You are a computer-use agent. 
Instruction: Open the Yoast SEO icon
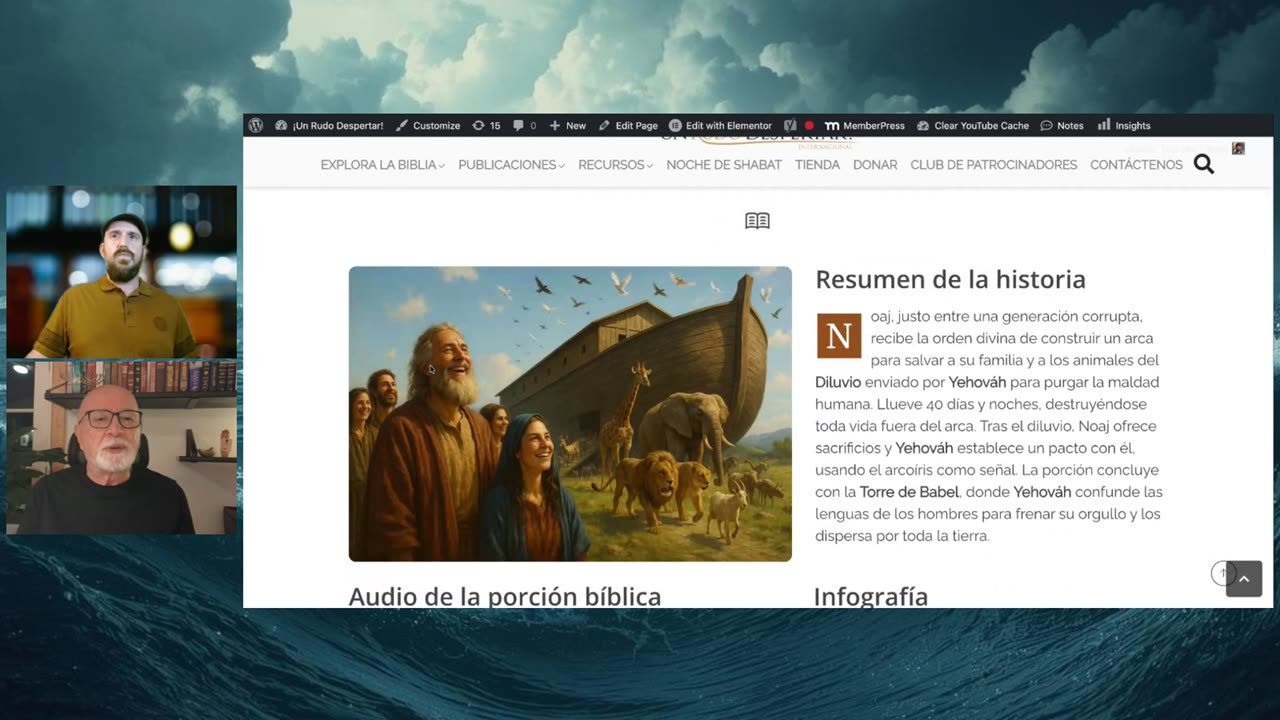tap(790, 125)
